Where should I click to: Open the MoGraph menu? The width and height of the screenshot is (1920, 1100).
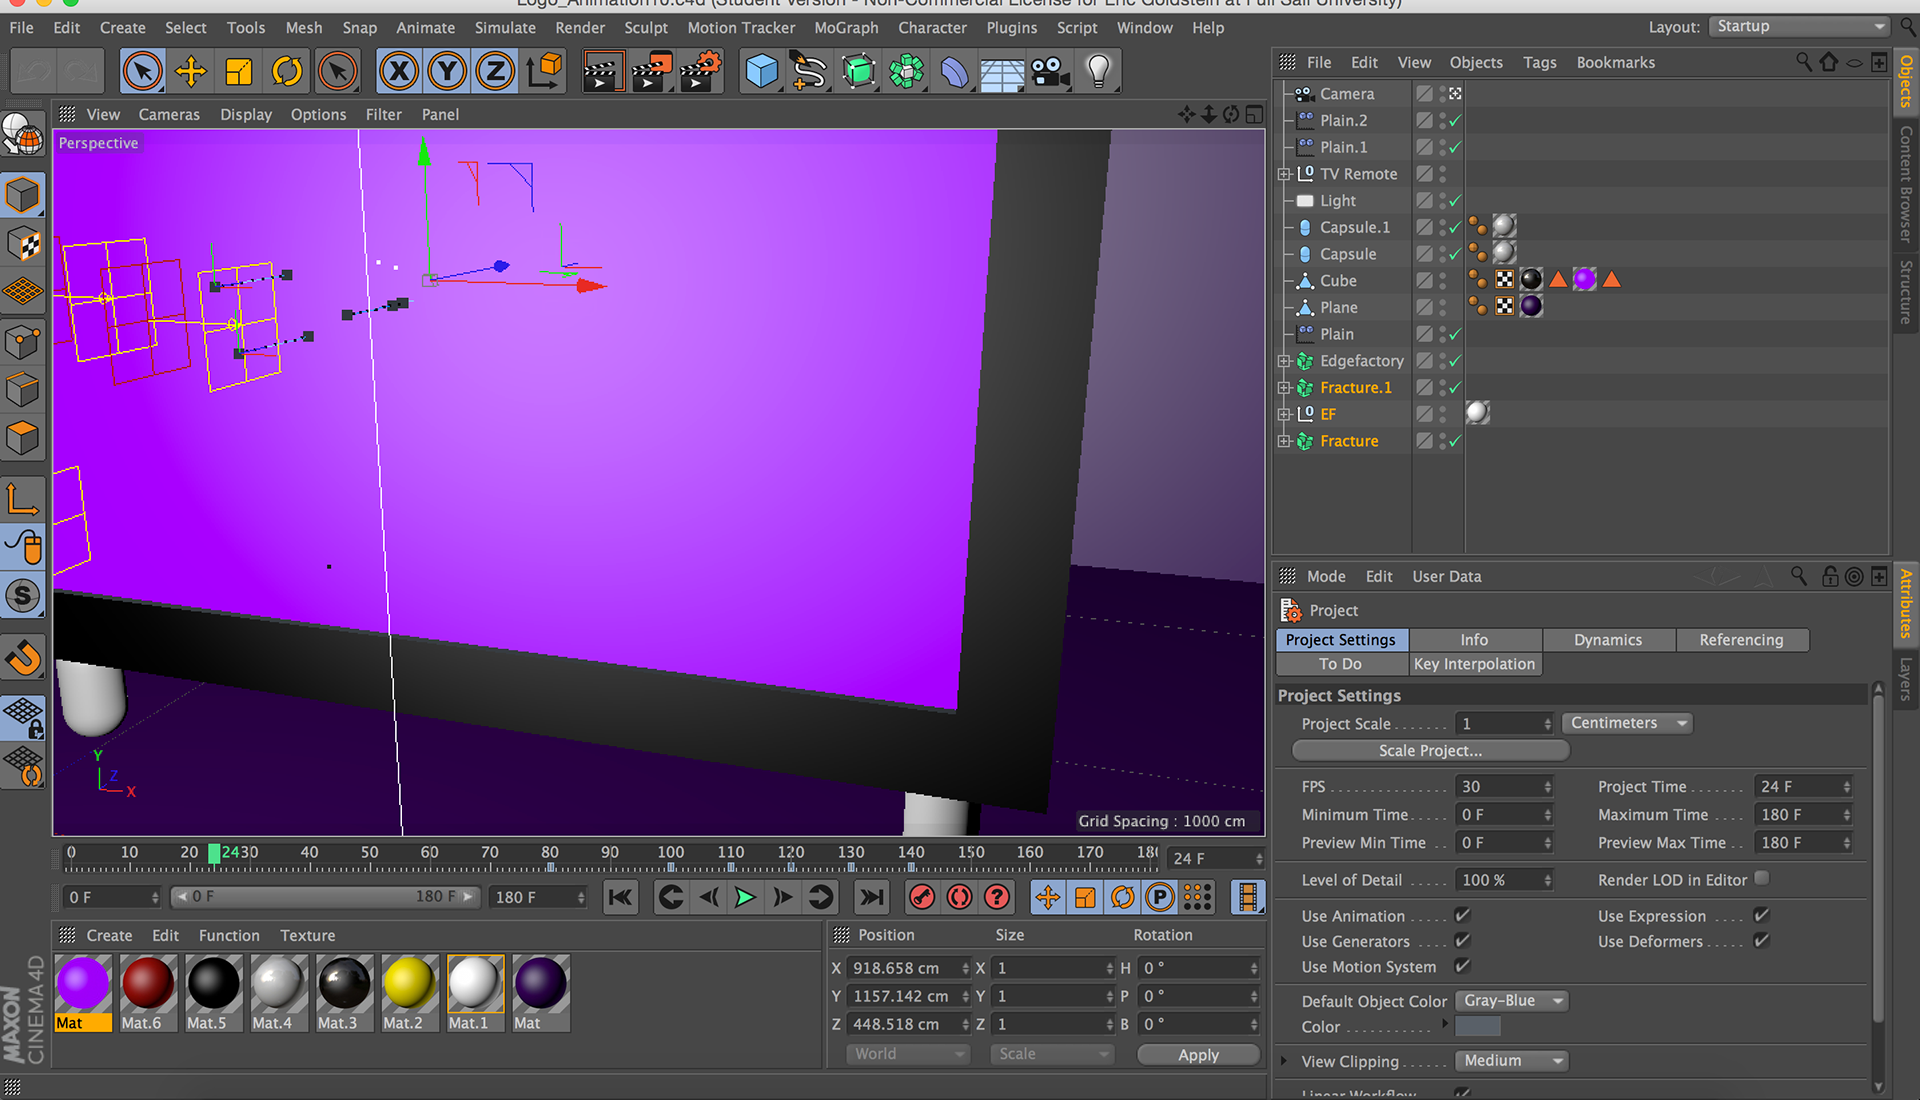pyautogui.click(x=845, y=28)
